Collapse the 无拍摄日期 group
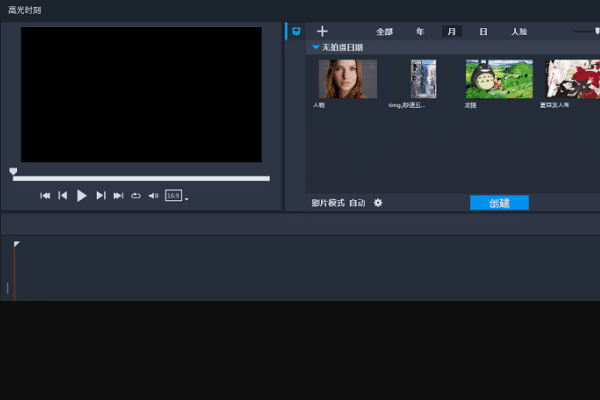The width and height of the screenshot is (600, 400). 316,47
